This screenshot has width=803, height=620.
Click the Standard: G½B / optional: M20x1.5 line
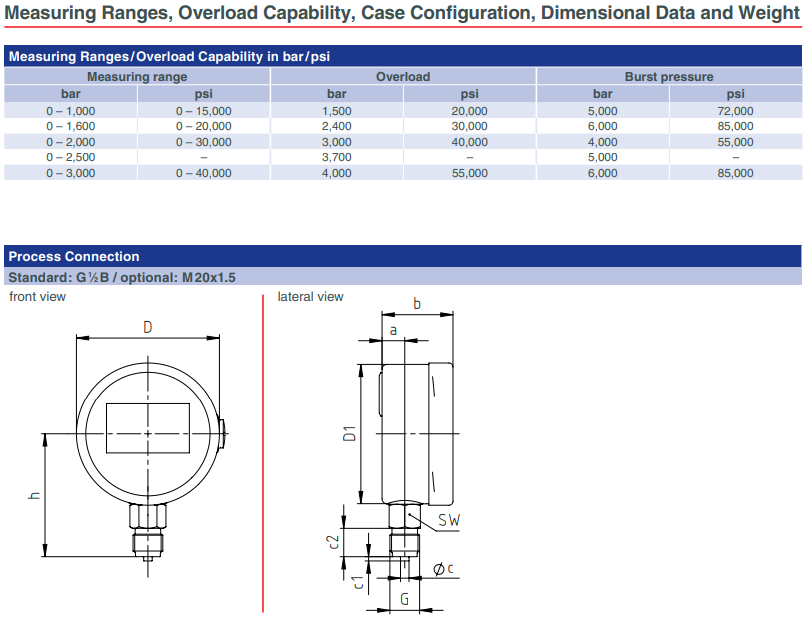tap(122, 278)
